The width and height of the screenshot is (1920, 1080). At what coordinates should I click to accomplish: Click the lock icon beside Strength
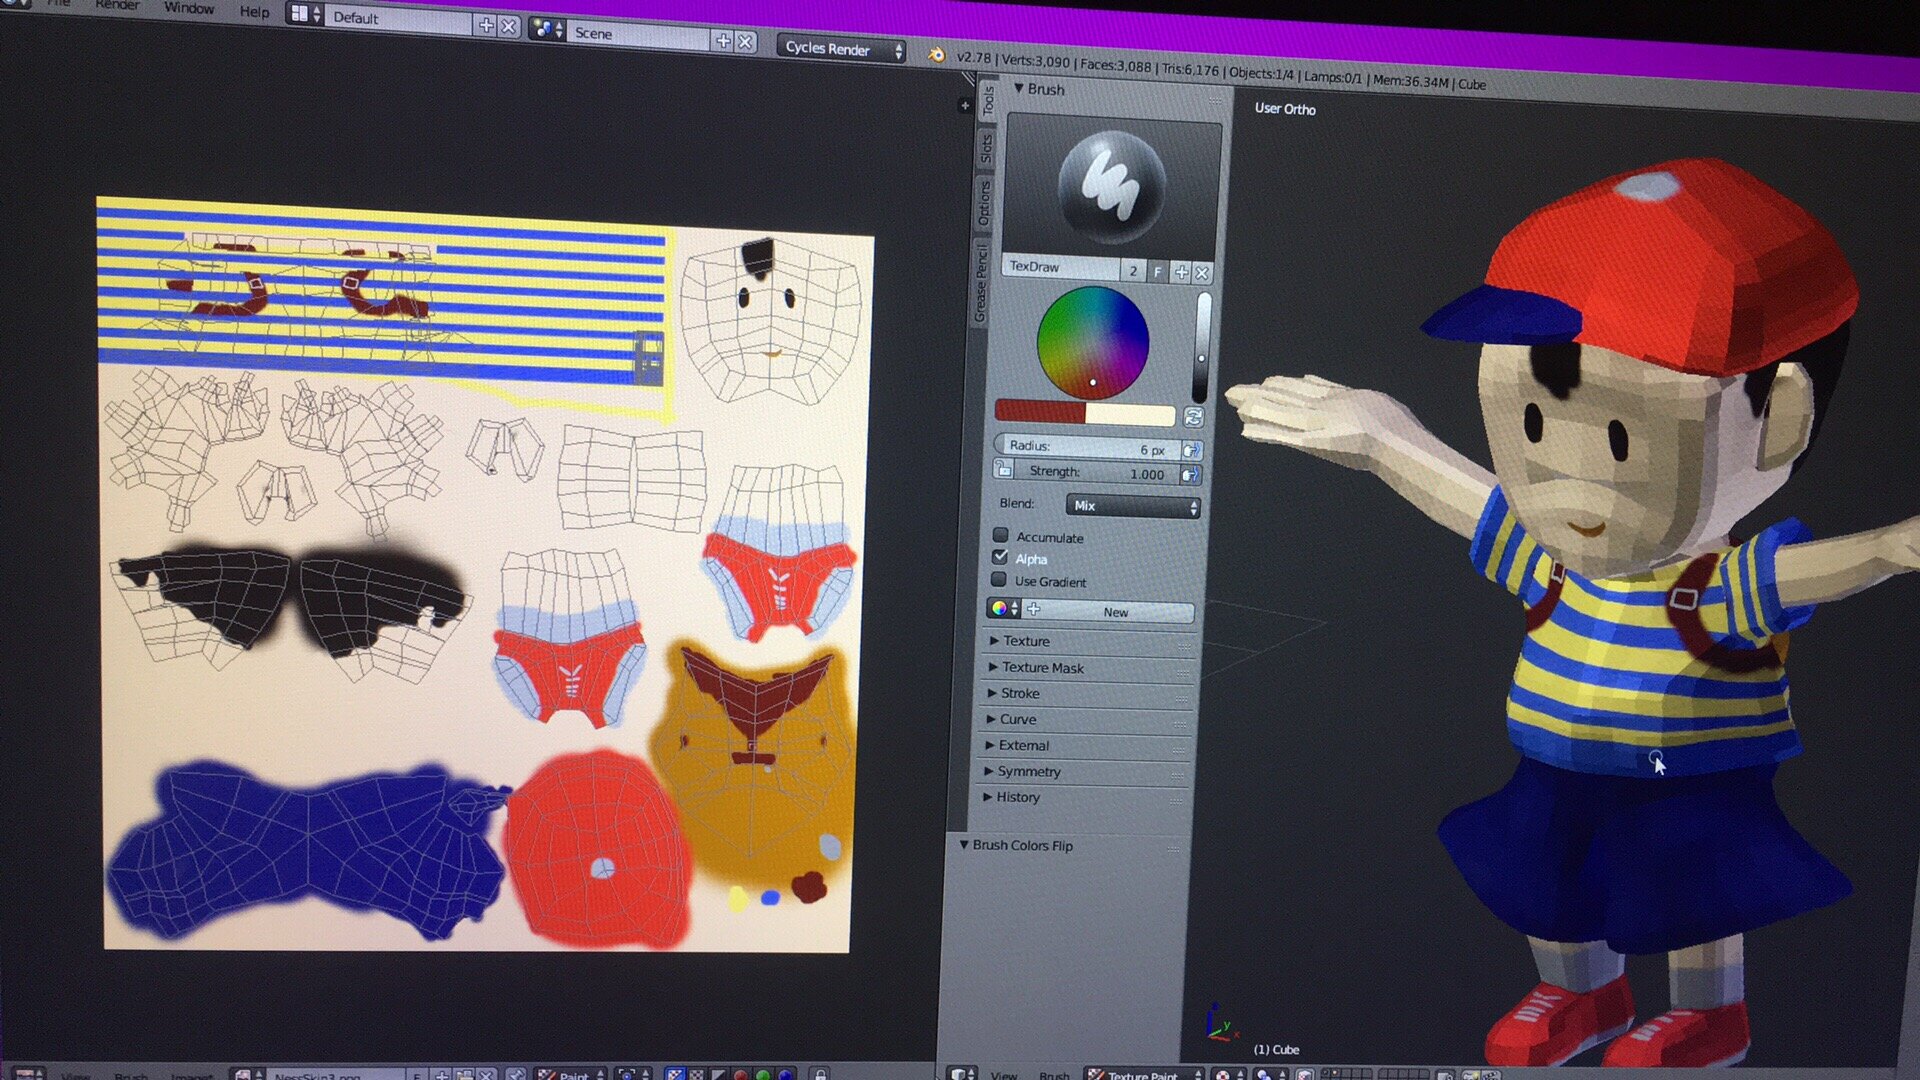click(1003, 469)
